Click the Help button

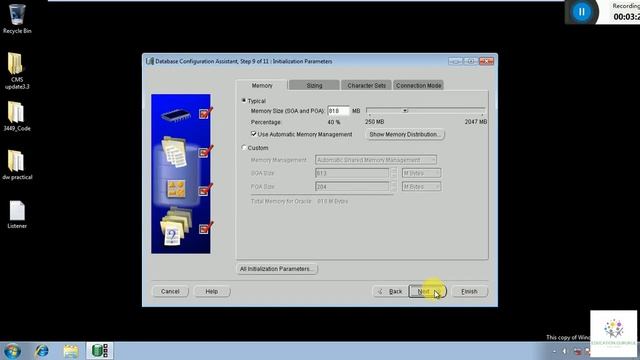[x=211, y=291]
